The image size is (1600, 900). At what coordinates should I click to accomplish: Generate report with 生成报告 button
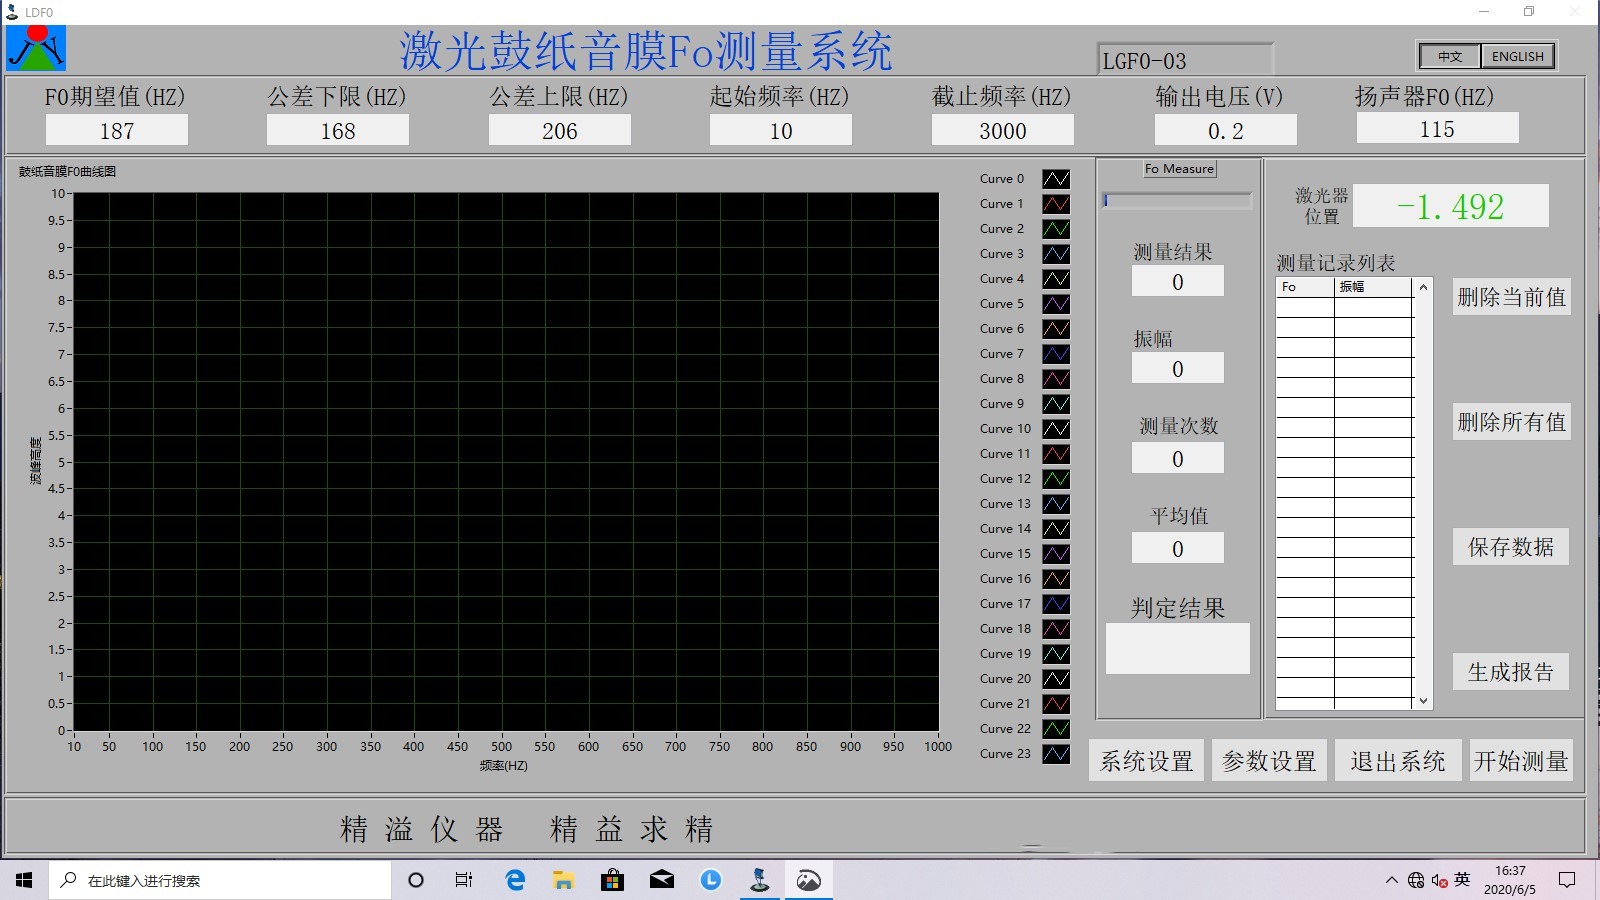coord(1511,672)
